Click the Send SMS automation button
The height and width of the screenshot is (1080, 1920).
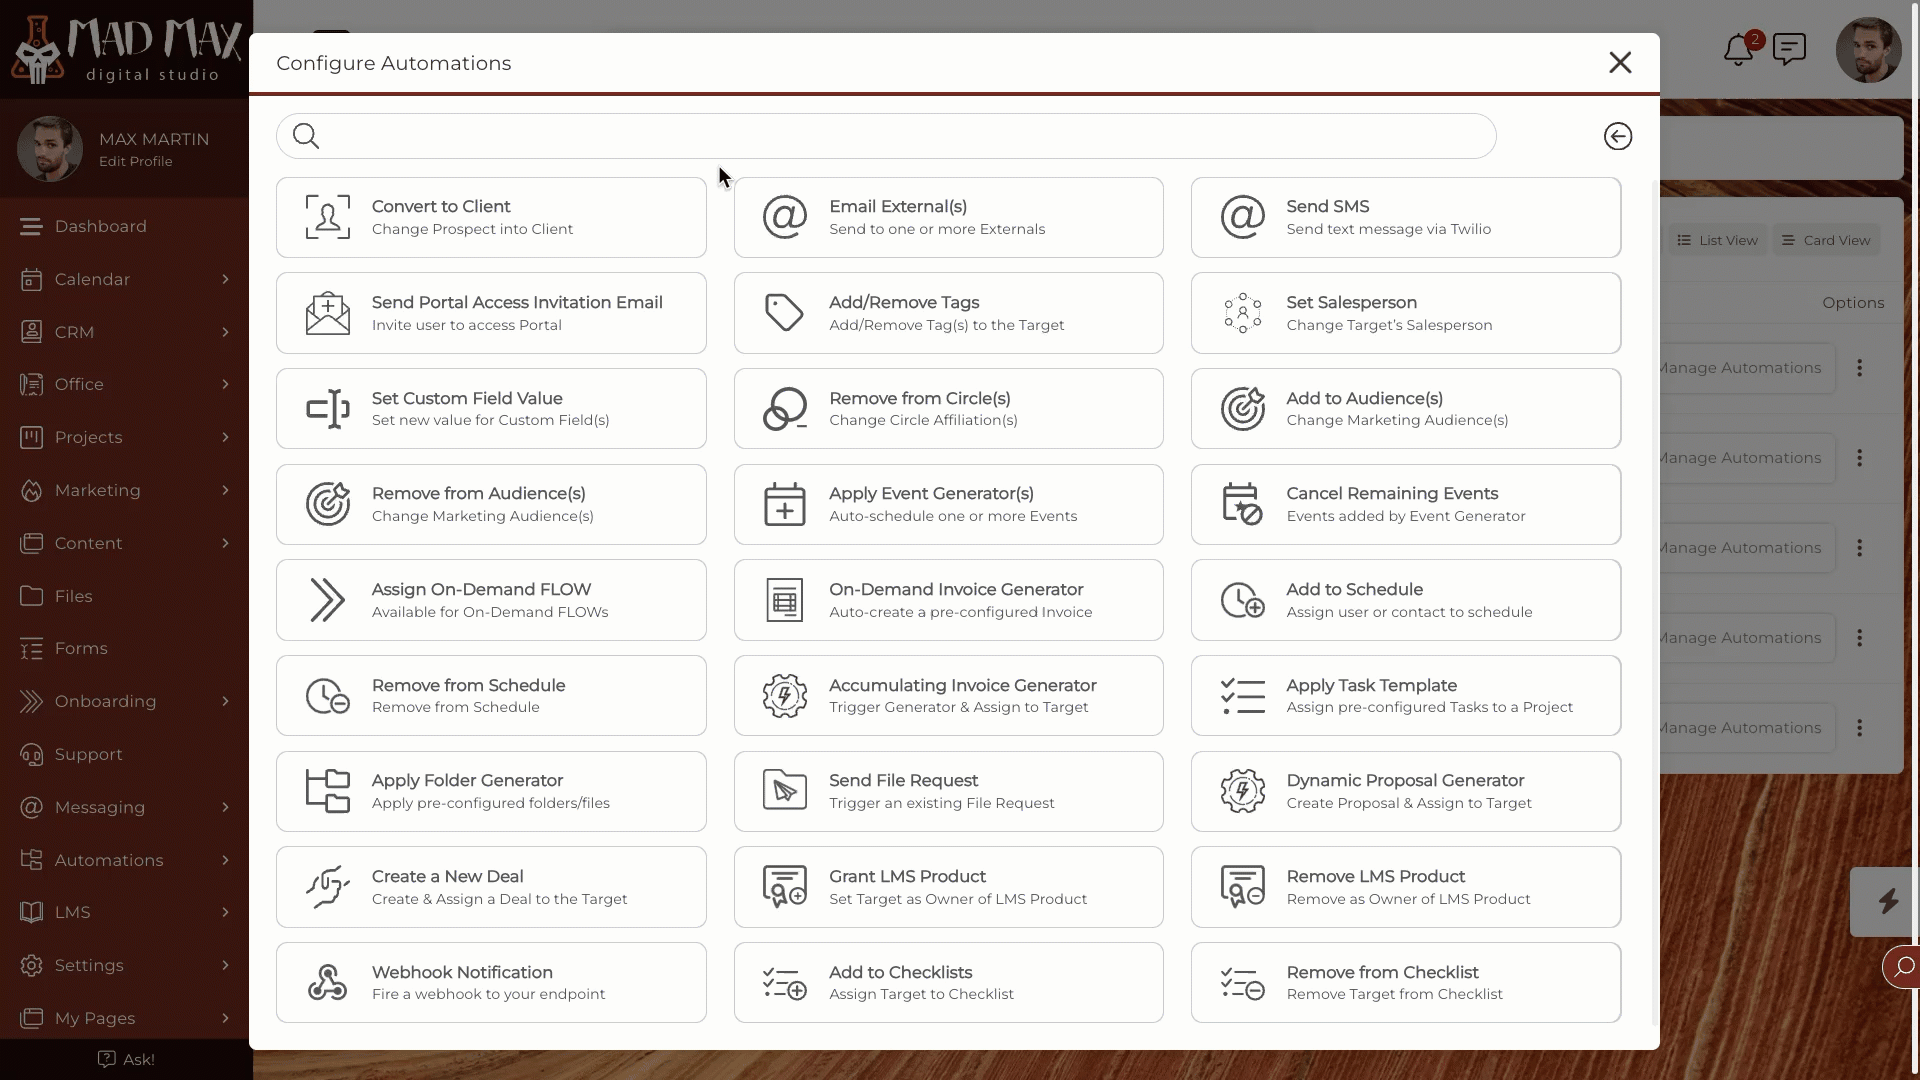tap(1406, 216)
